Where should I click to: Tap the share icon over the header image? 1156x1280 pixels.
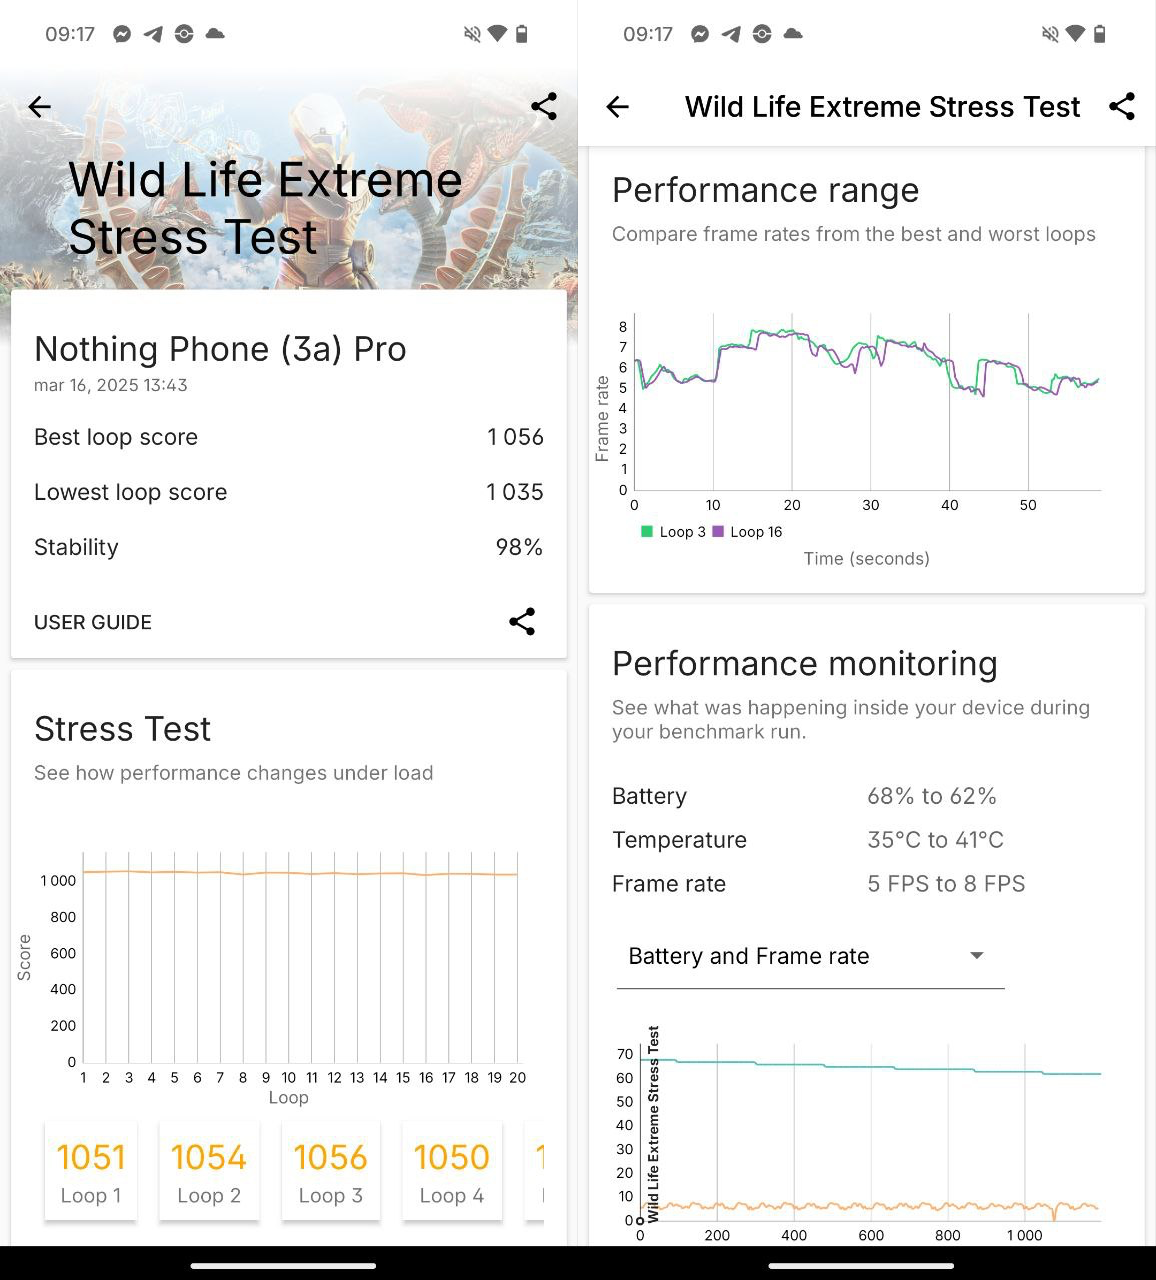click(544, 107)
